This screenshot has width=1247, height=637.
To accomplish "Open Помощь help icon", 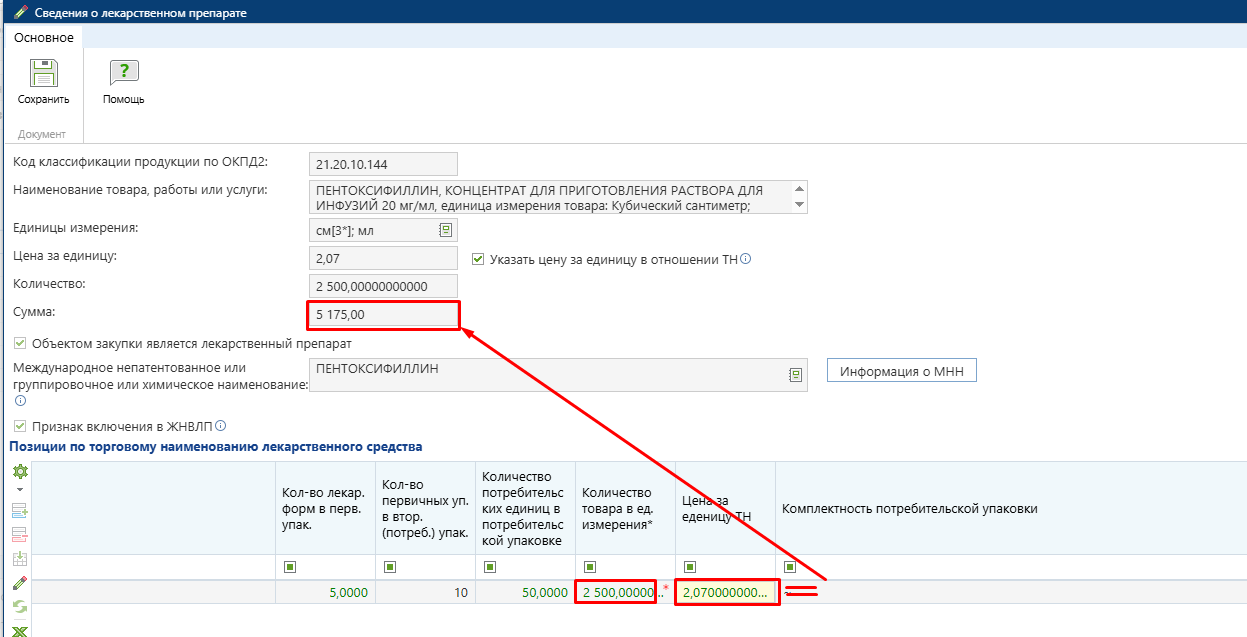I will pyautogui.click(x=124, y=74).
